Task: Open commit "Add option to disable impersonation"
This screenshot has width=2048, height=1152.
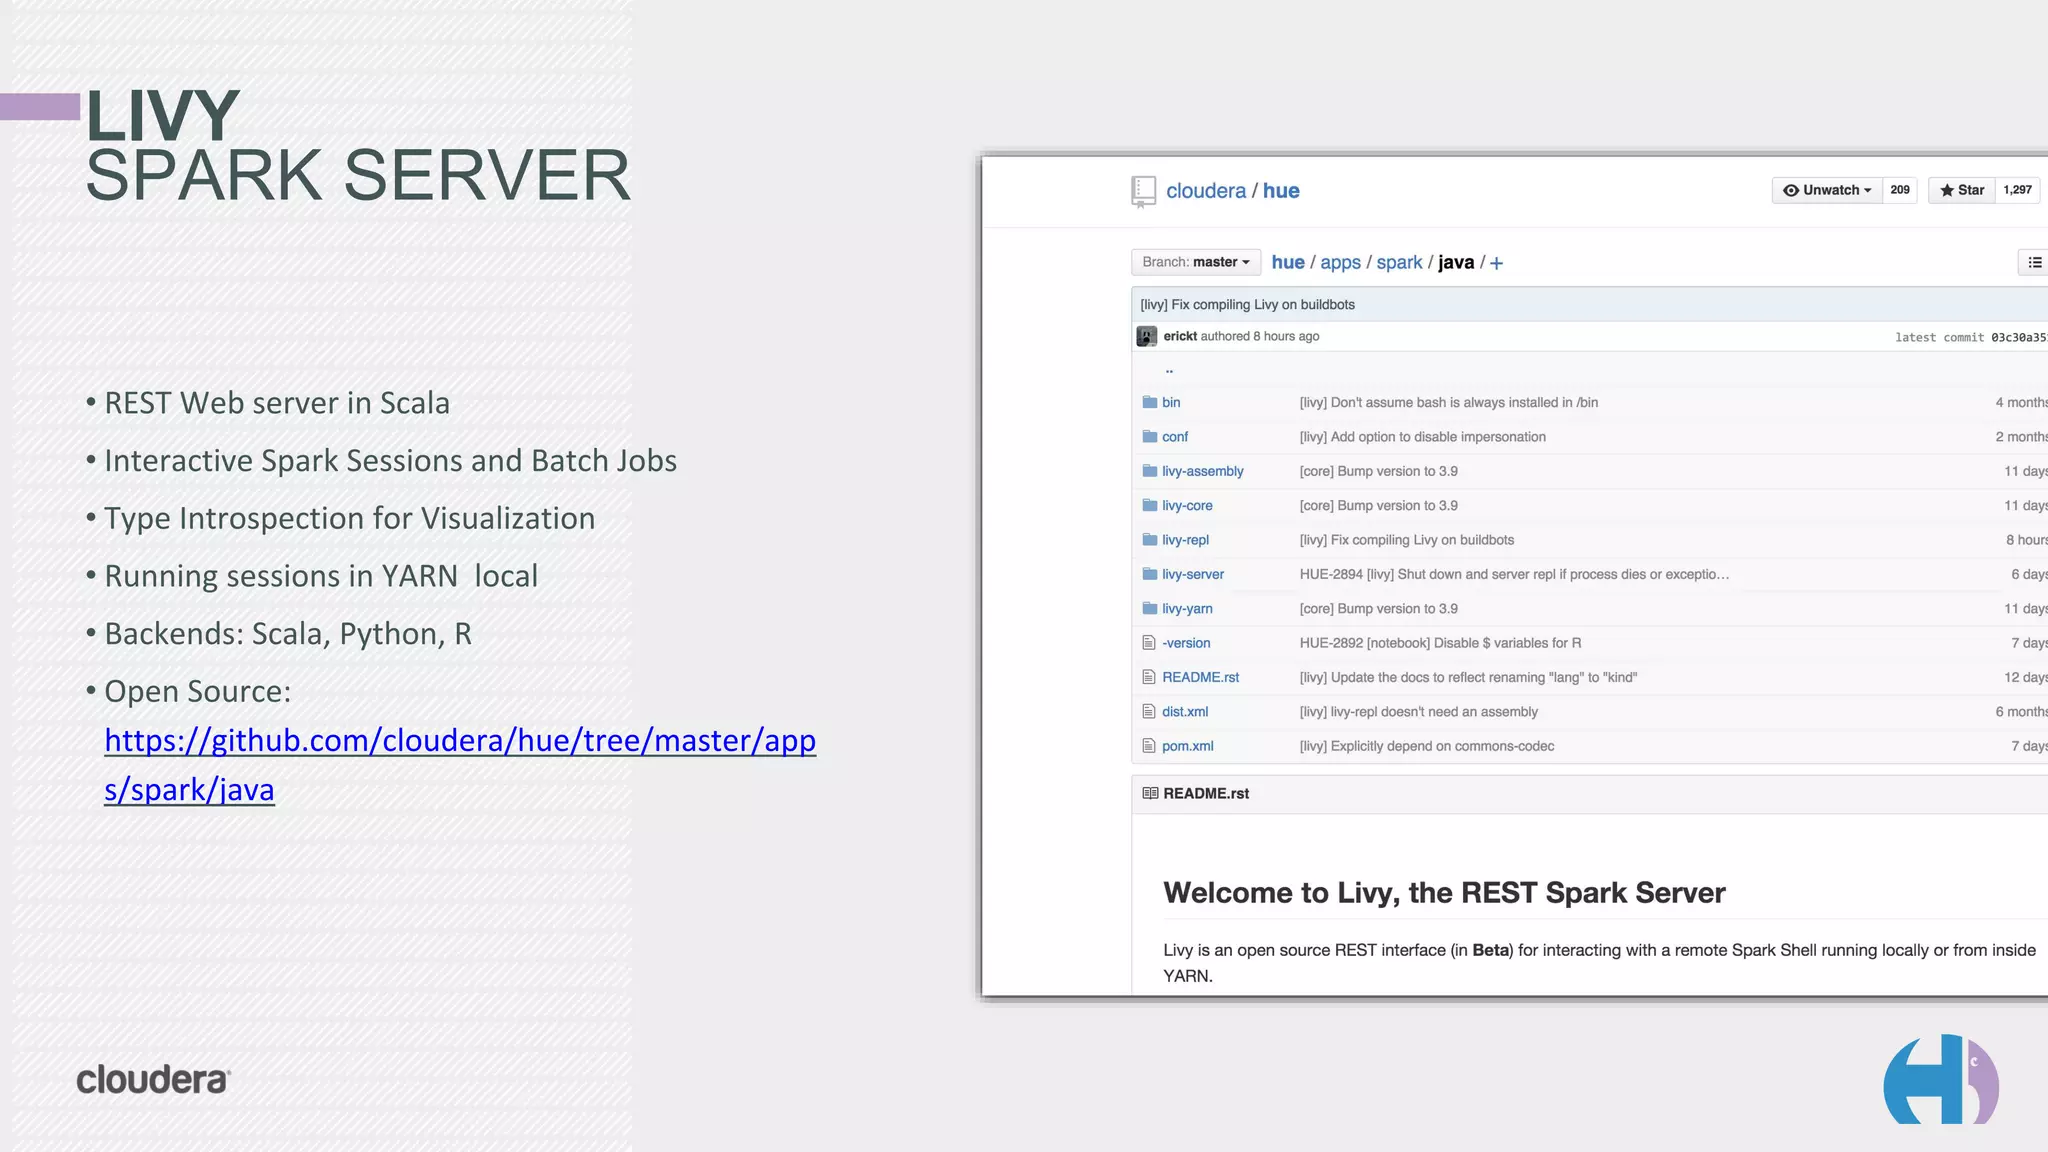Action: 1422,437
